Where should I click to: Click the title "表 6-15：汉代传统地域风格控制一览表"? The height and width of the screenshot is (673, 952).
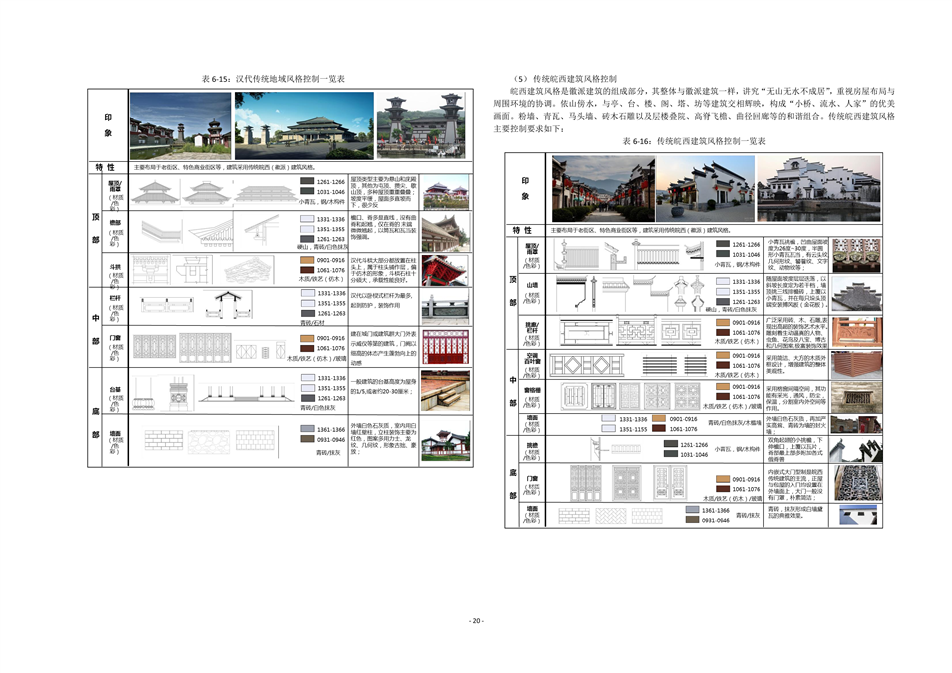pos(273,79)
